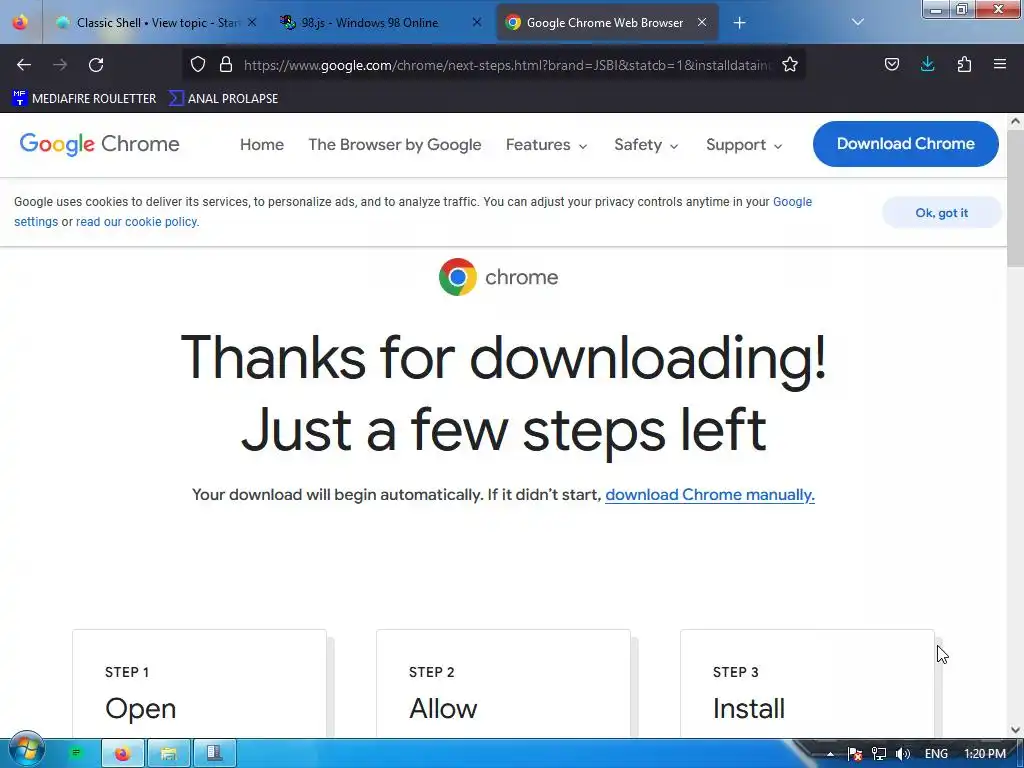Open the Firefox downloads panel
Image resolution: width=1024 pixels, height=768 pixels.
pyautogui.click(x=927, y=64)
